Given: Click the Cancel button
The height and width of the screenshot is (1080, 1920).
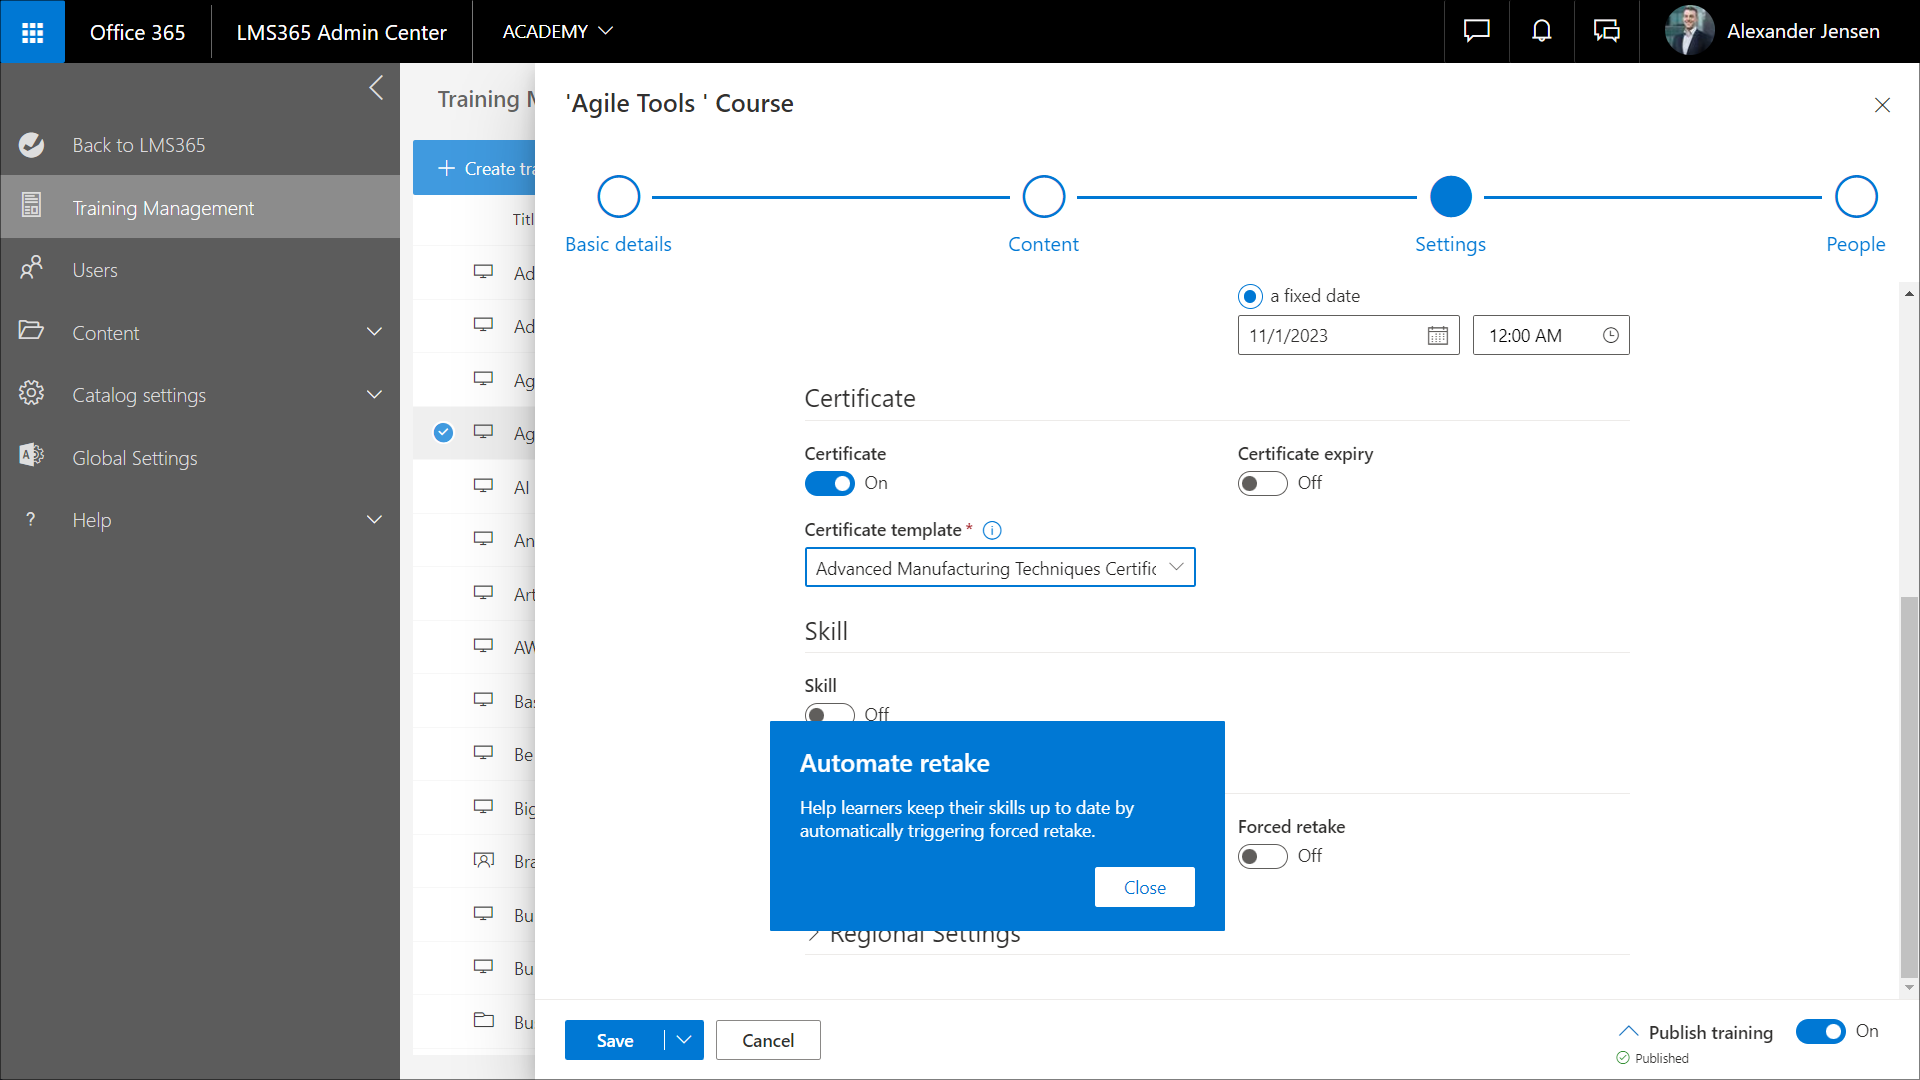Looking at the screenshot, I should pos(768,1040).
